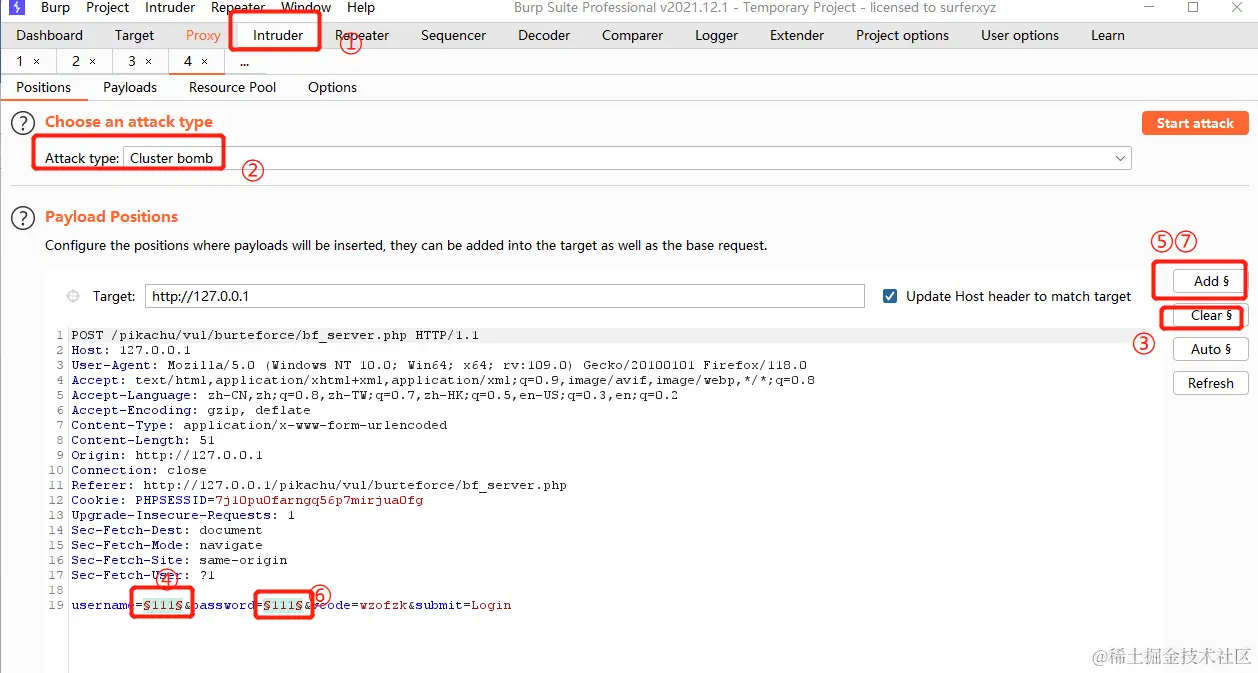The width and height of the screenshot is (1258, 673).
Task: Select Intruder attack tab 3
Action: point(131,61)
